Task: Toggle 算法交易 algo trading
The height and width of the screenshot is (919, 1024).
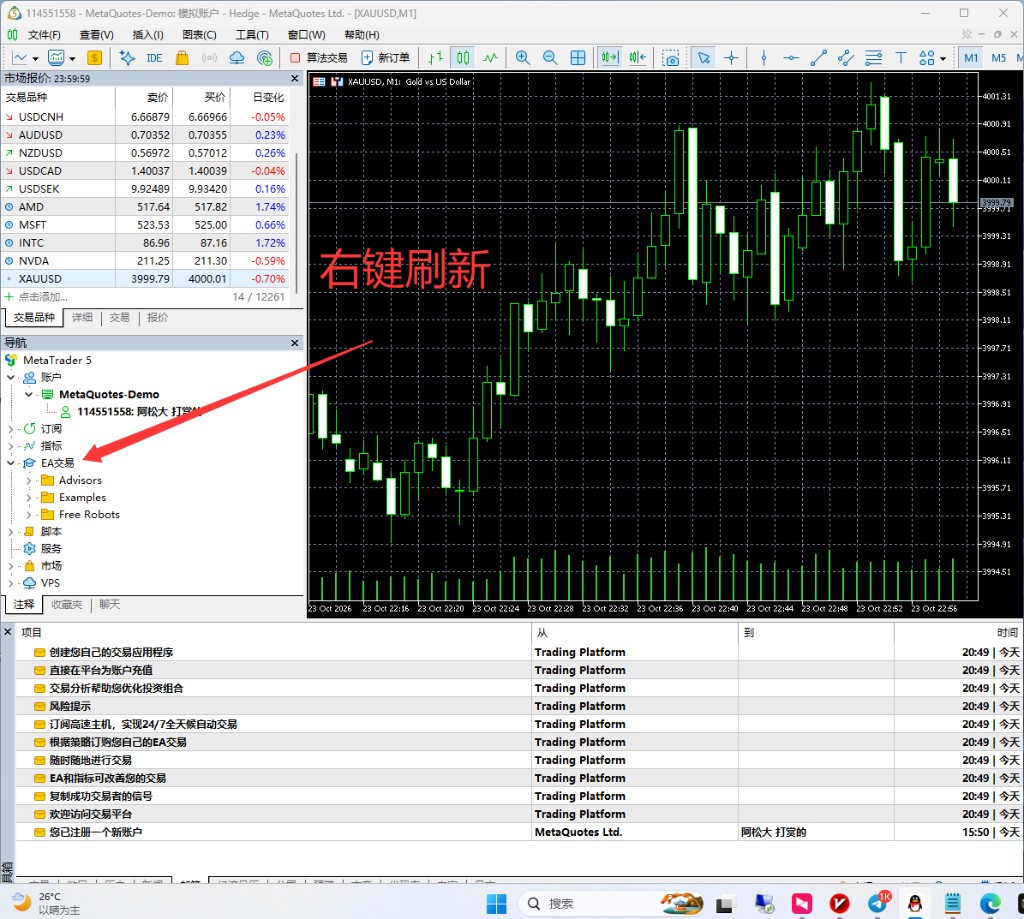Action: (319, 58)
